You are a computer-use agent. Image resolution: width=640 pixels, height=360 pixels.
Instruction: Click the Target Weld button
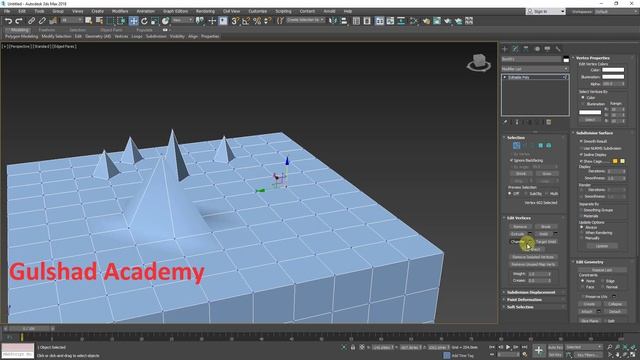pos(546,242)
